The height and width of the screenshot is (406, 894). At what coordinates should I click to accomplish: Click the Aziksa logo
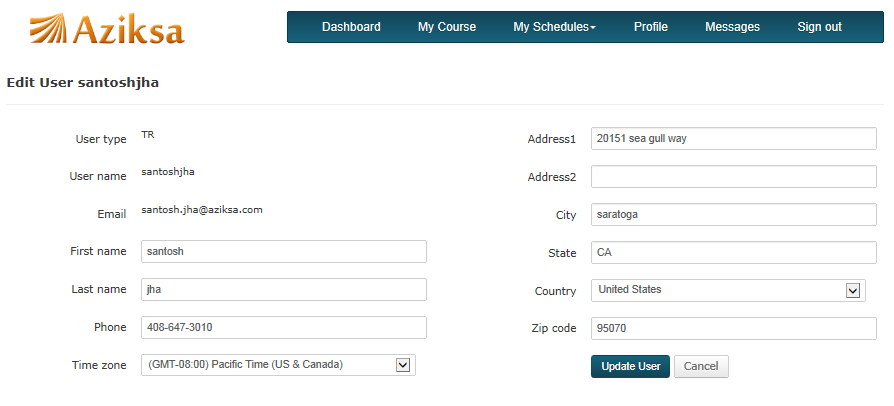click(107, 29)
